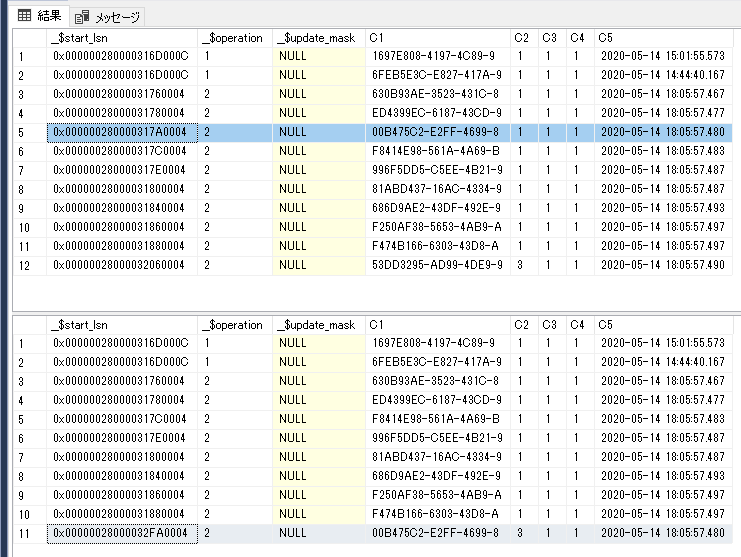Viewport: 741px width, 557px height.
Task: Click the messages icon on メッセージ tab
Action: [x=82, y=17]
